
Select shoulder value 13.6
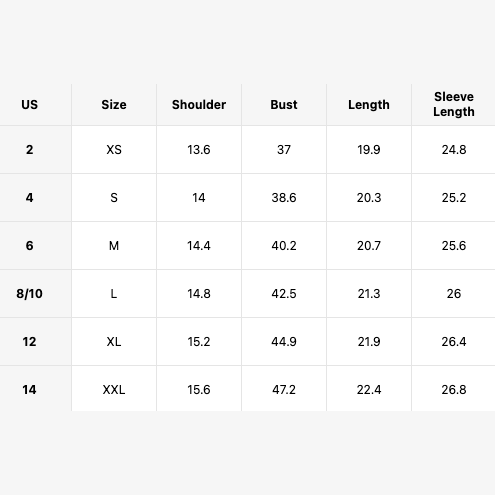[x=199, y=150]
